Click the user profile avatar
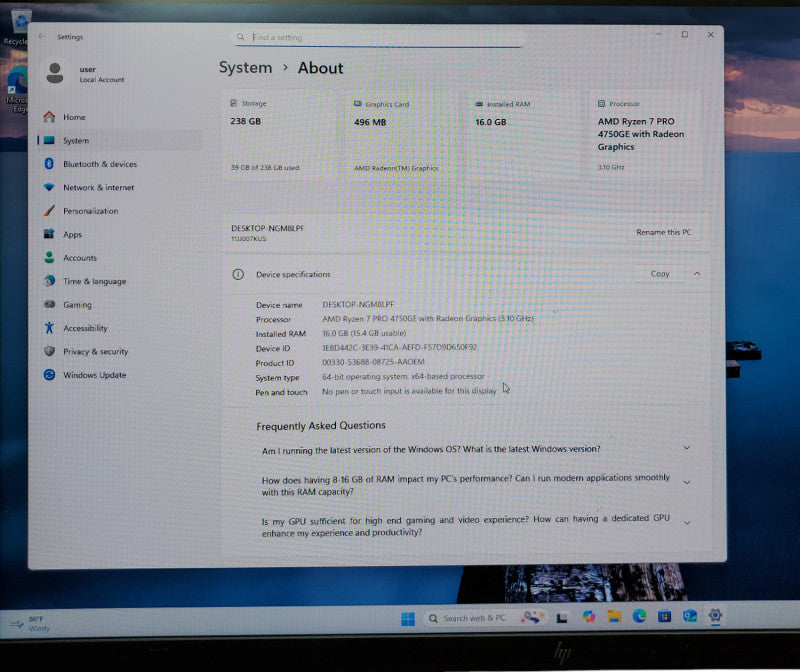The height and width of the screenshot is (672, 800). [55, 73]
